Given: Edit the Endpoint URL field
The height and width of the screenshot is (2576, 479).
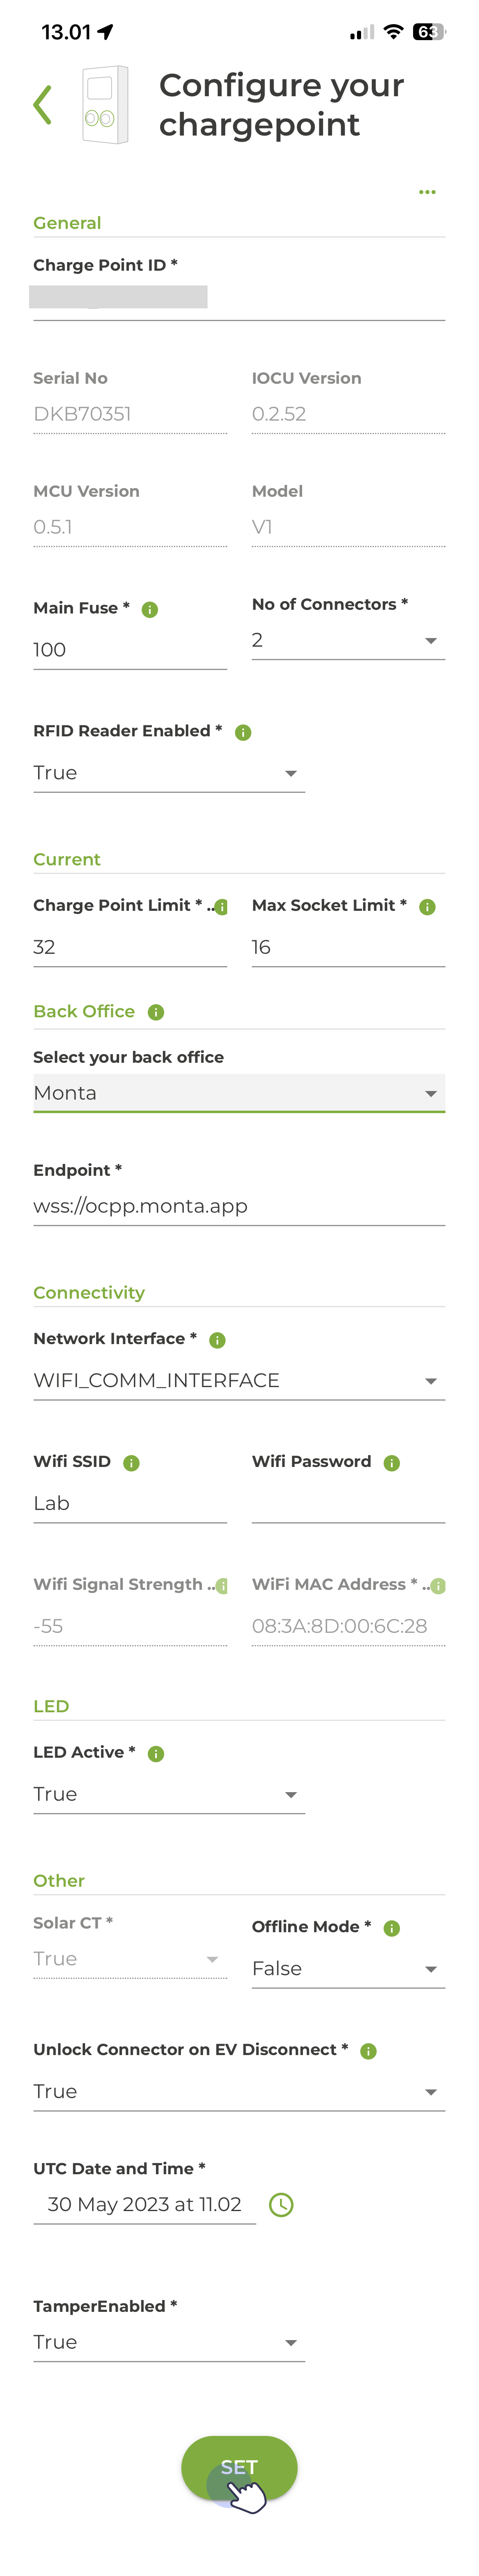Looking at the screenshot, I should (x=239, y=1207).
